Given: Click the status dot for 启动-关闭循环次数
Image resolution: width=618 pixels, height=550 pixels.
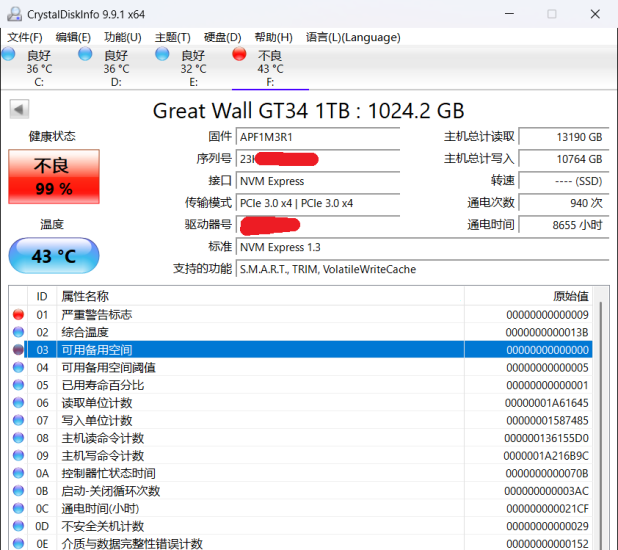Looking at the screenshot, I should tap(19, 491).
